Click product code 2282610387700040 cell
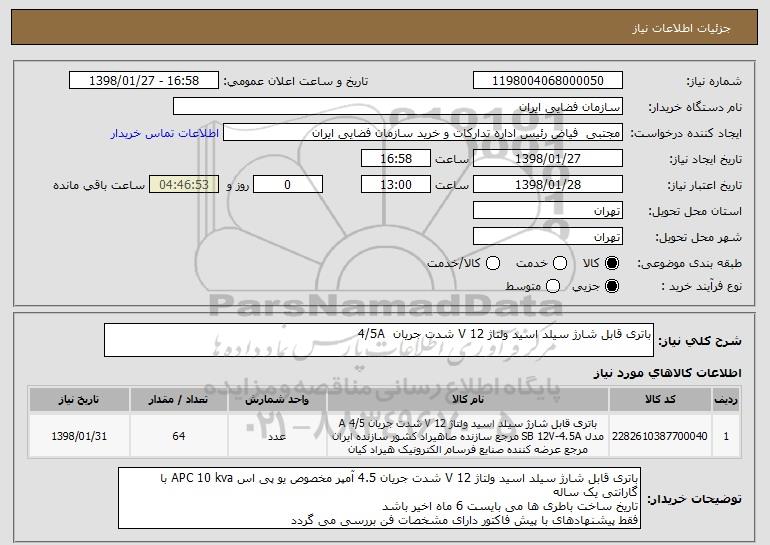The image size is (770, 545). click(660, 436)
